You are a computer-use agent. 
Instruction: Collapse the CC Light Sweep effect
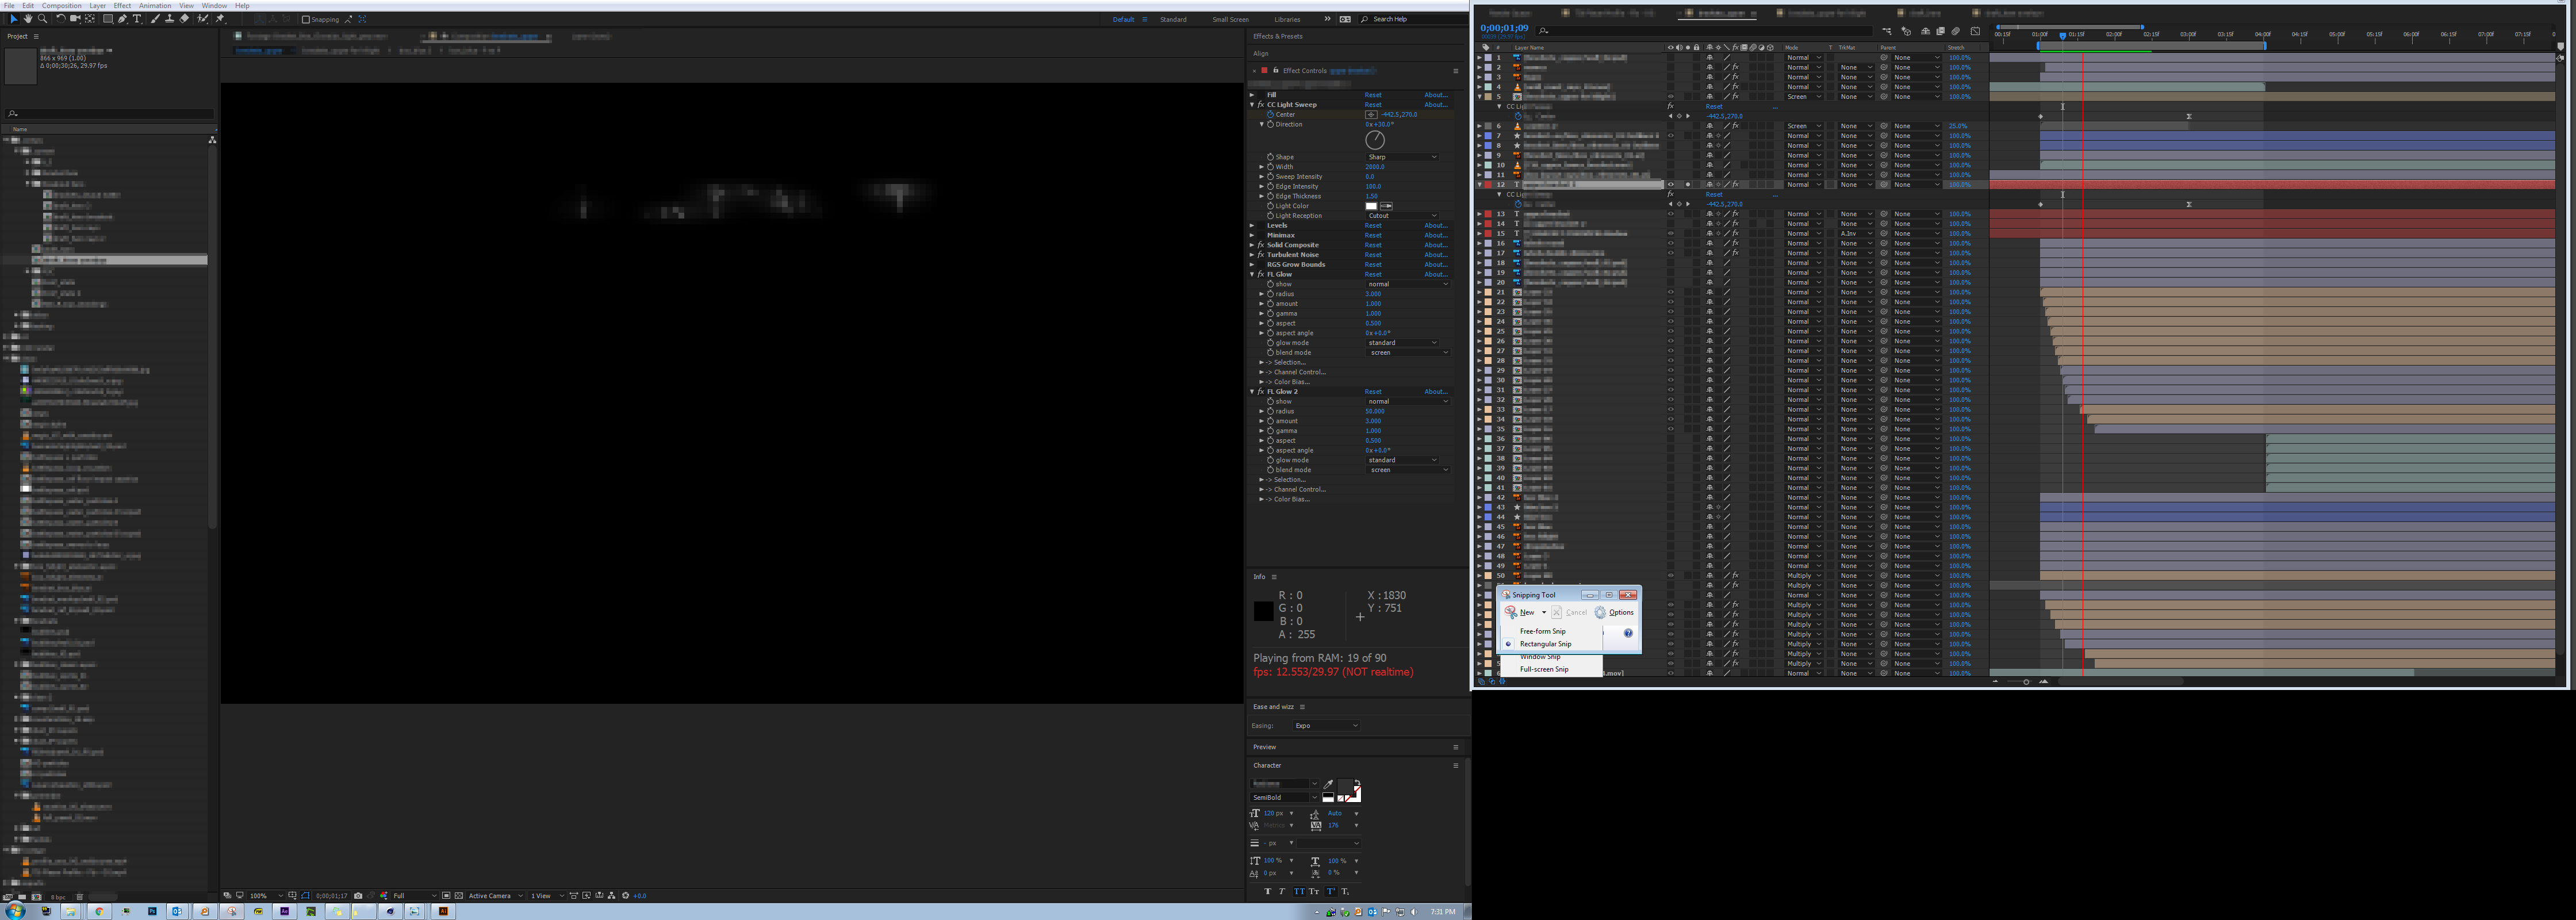[x=1252, y=105]
